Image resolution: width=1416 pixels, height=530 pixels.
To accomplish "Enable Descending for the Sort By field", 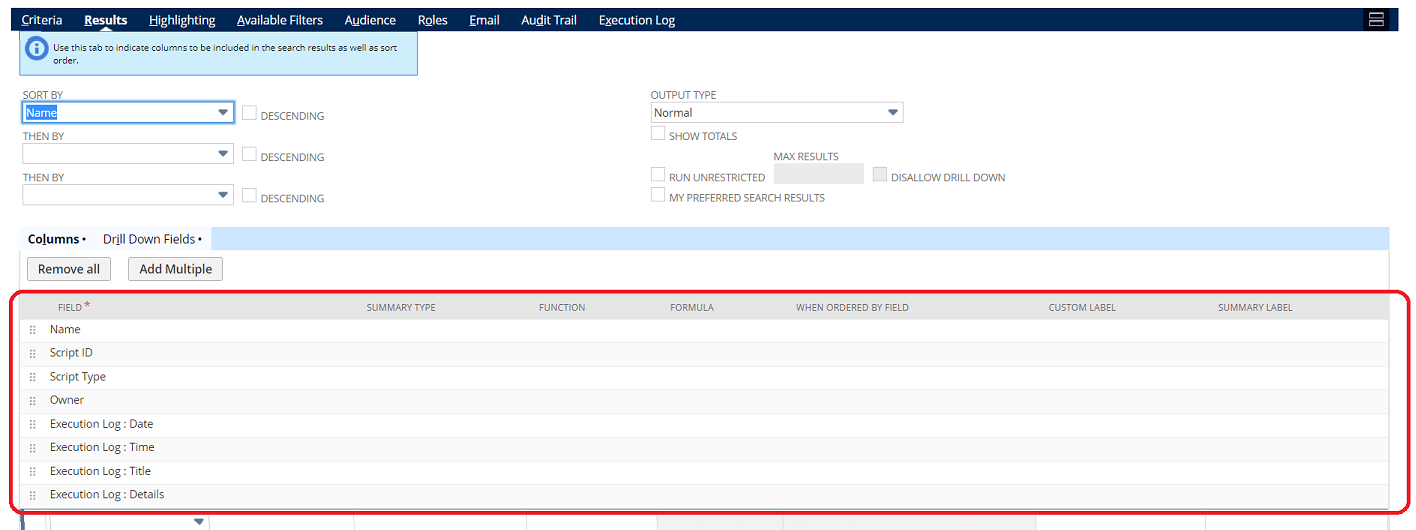I will 249,113.
